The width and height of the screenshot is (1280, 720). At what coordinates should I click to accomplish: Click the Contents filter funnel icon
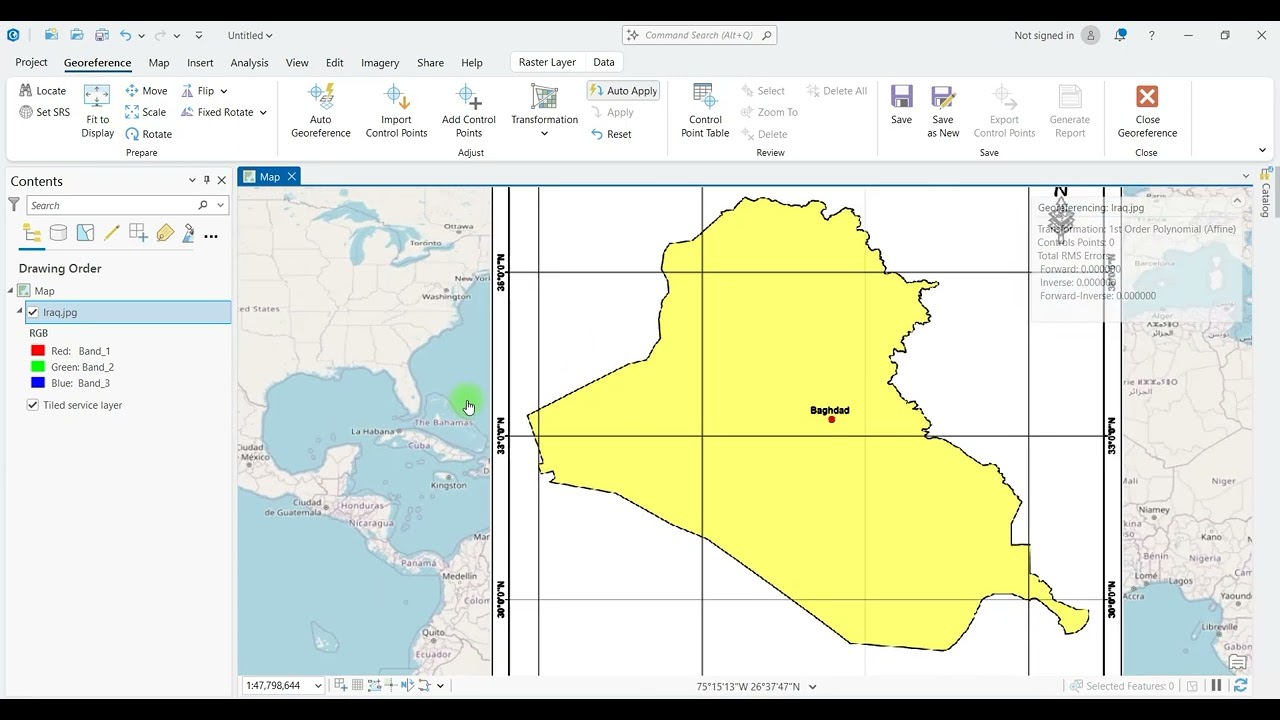[14, 205]
